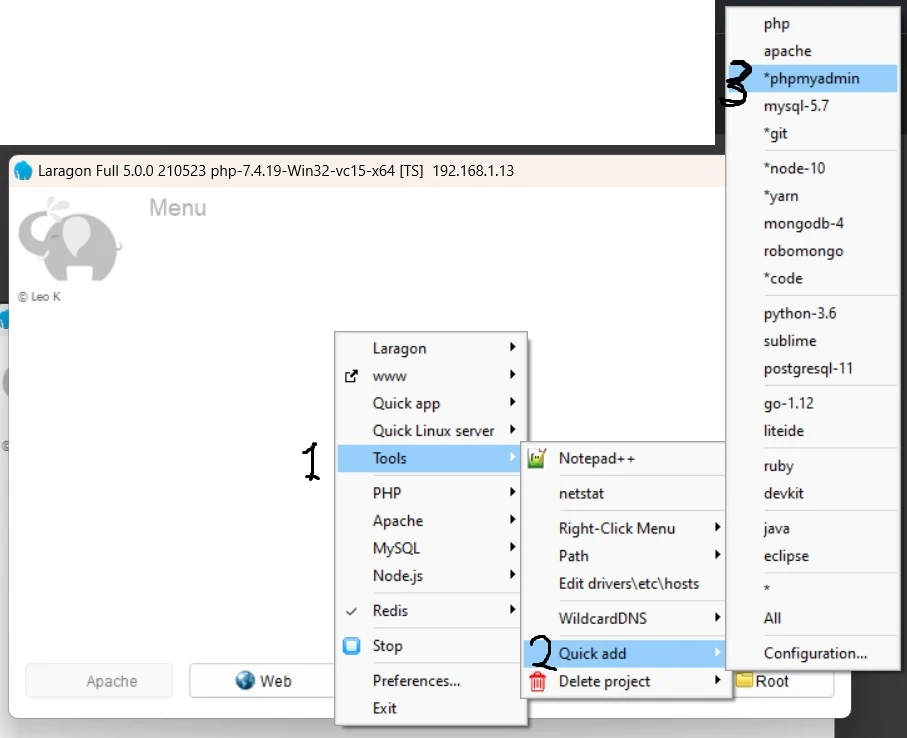Click the Web button

pos(262,681)
